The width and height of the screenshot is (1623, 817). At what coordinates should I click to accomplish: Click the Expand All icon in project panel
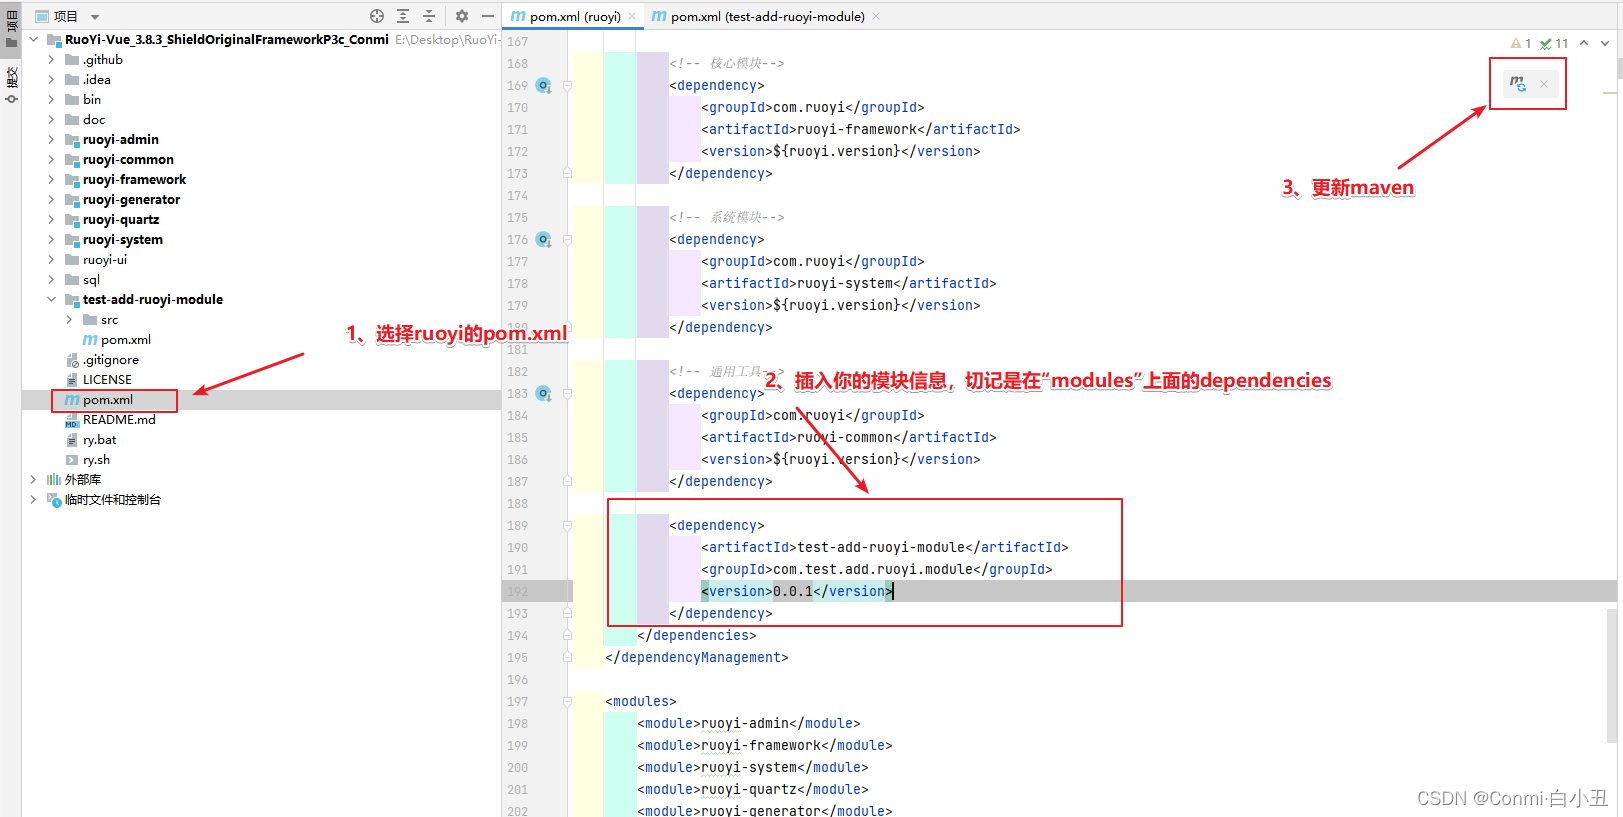tap(403, 16)
